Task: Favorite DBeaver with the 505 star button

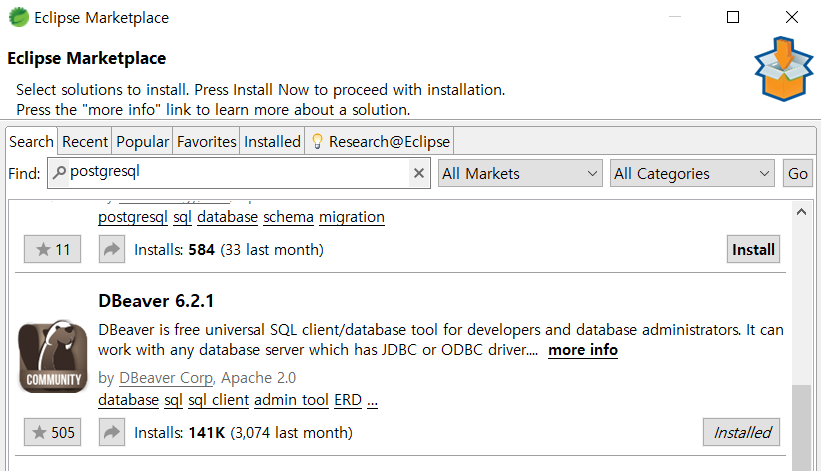Action: click(52, 432)
